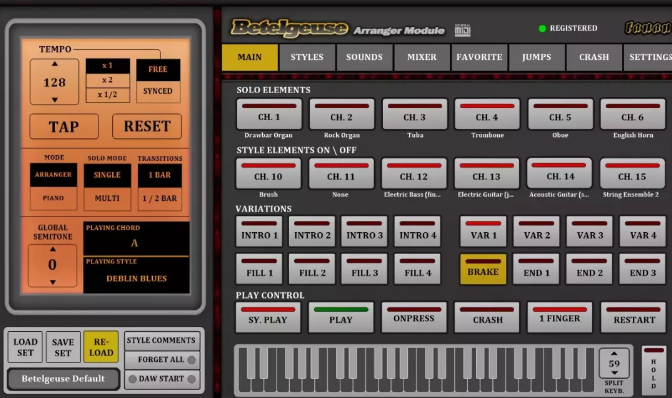Click the LOAD SET button

point(25,347)
